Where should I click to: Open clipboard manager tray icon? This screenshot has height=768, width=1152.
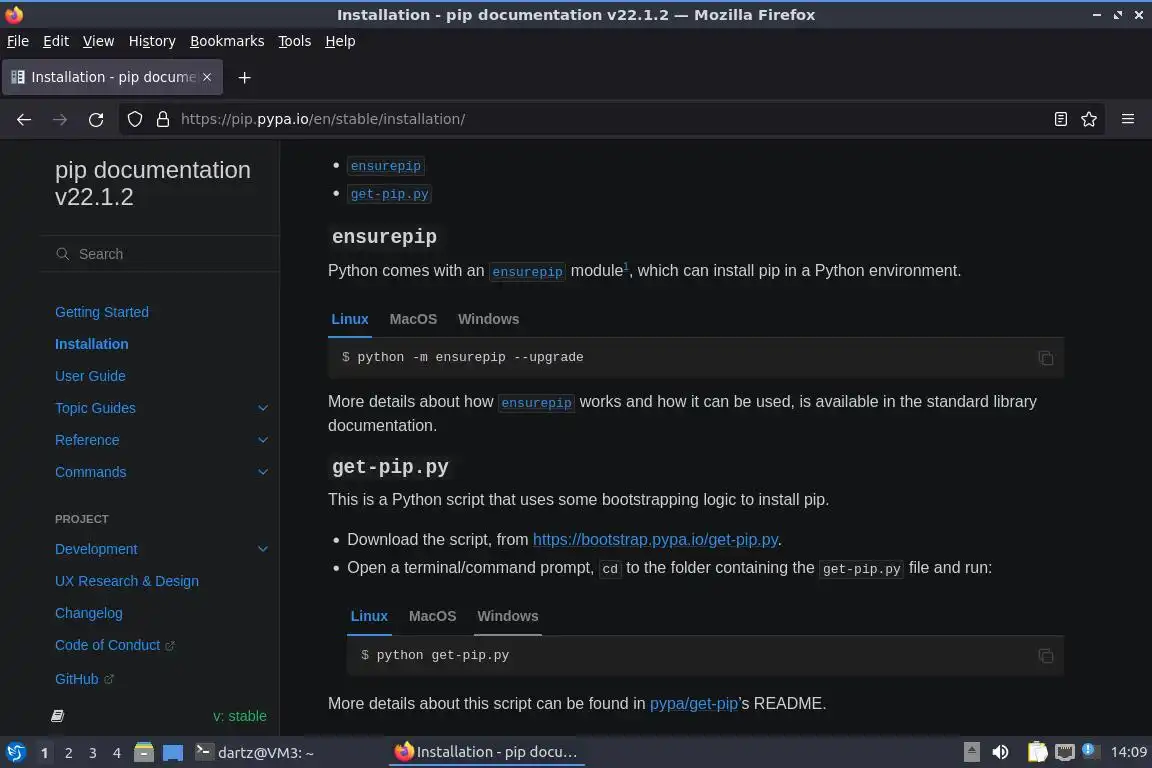click(1037, 753)
